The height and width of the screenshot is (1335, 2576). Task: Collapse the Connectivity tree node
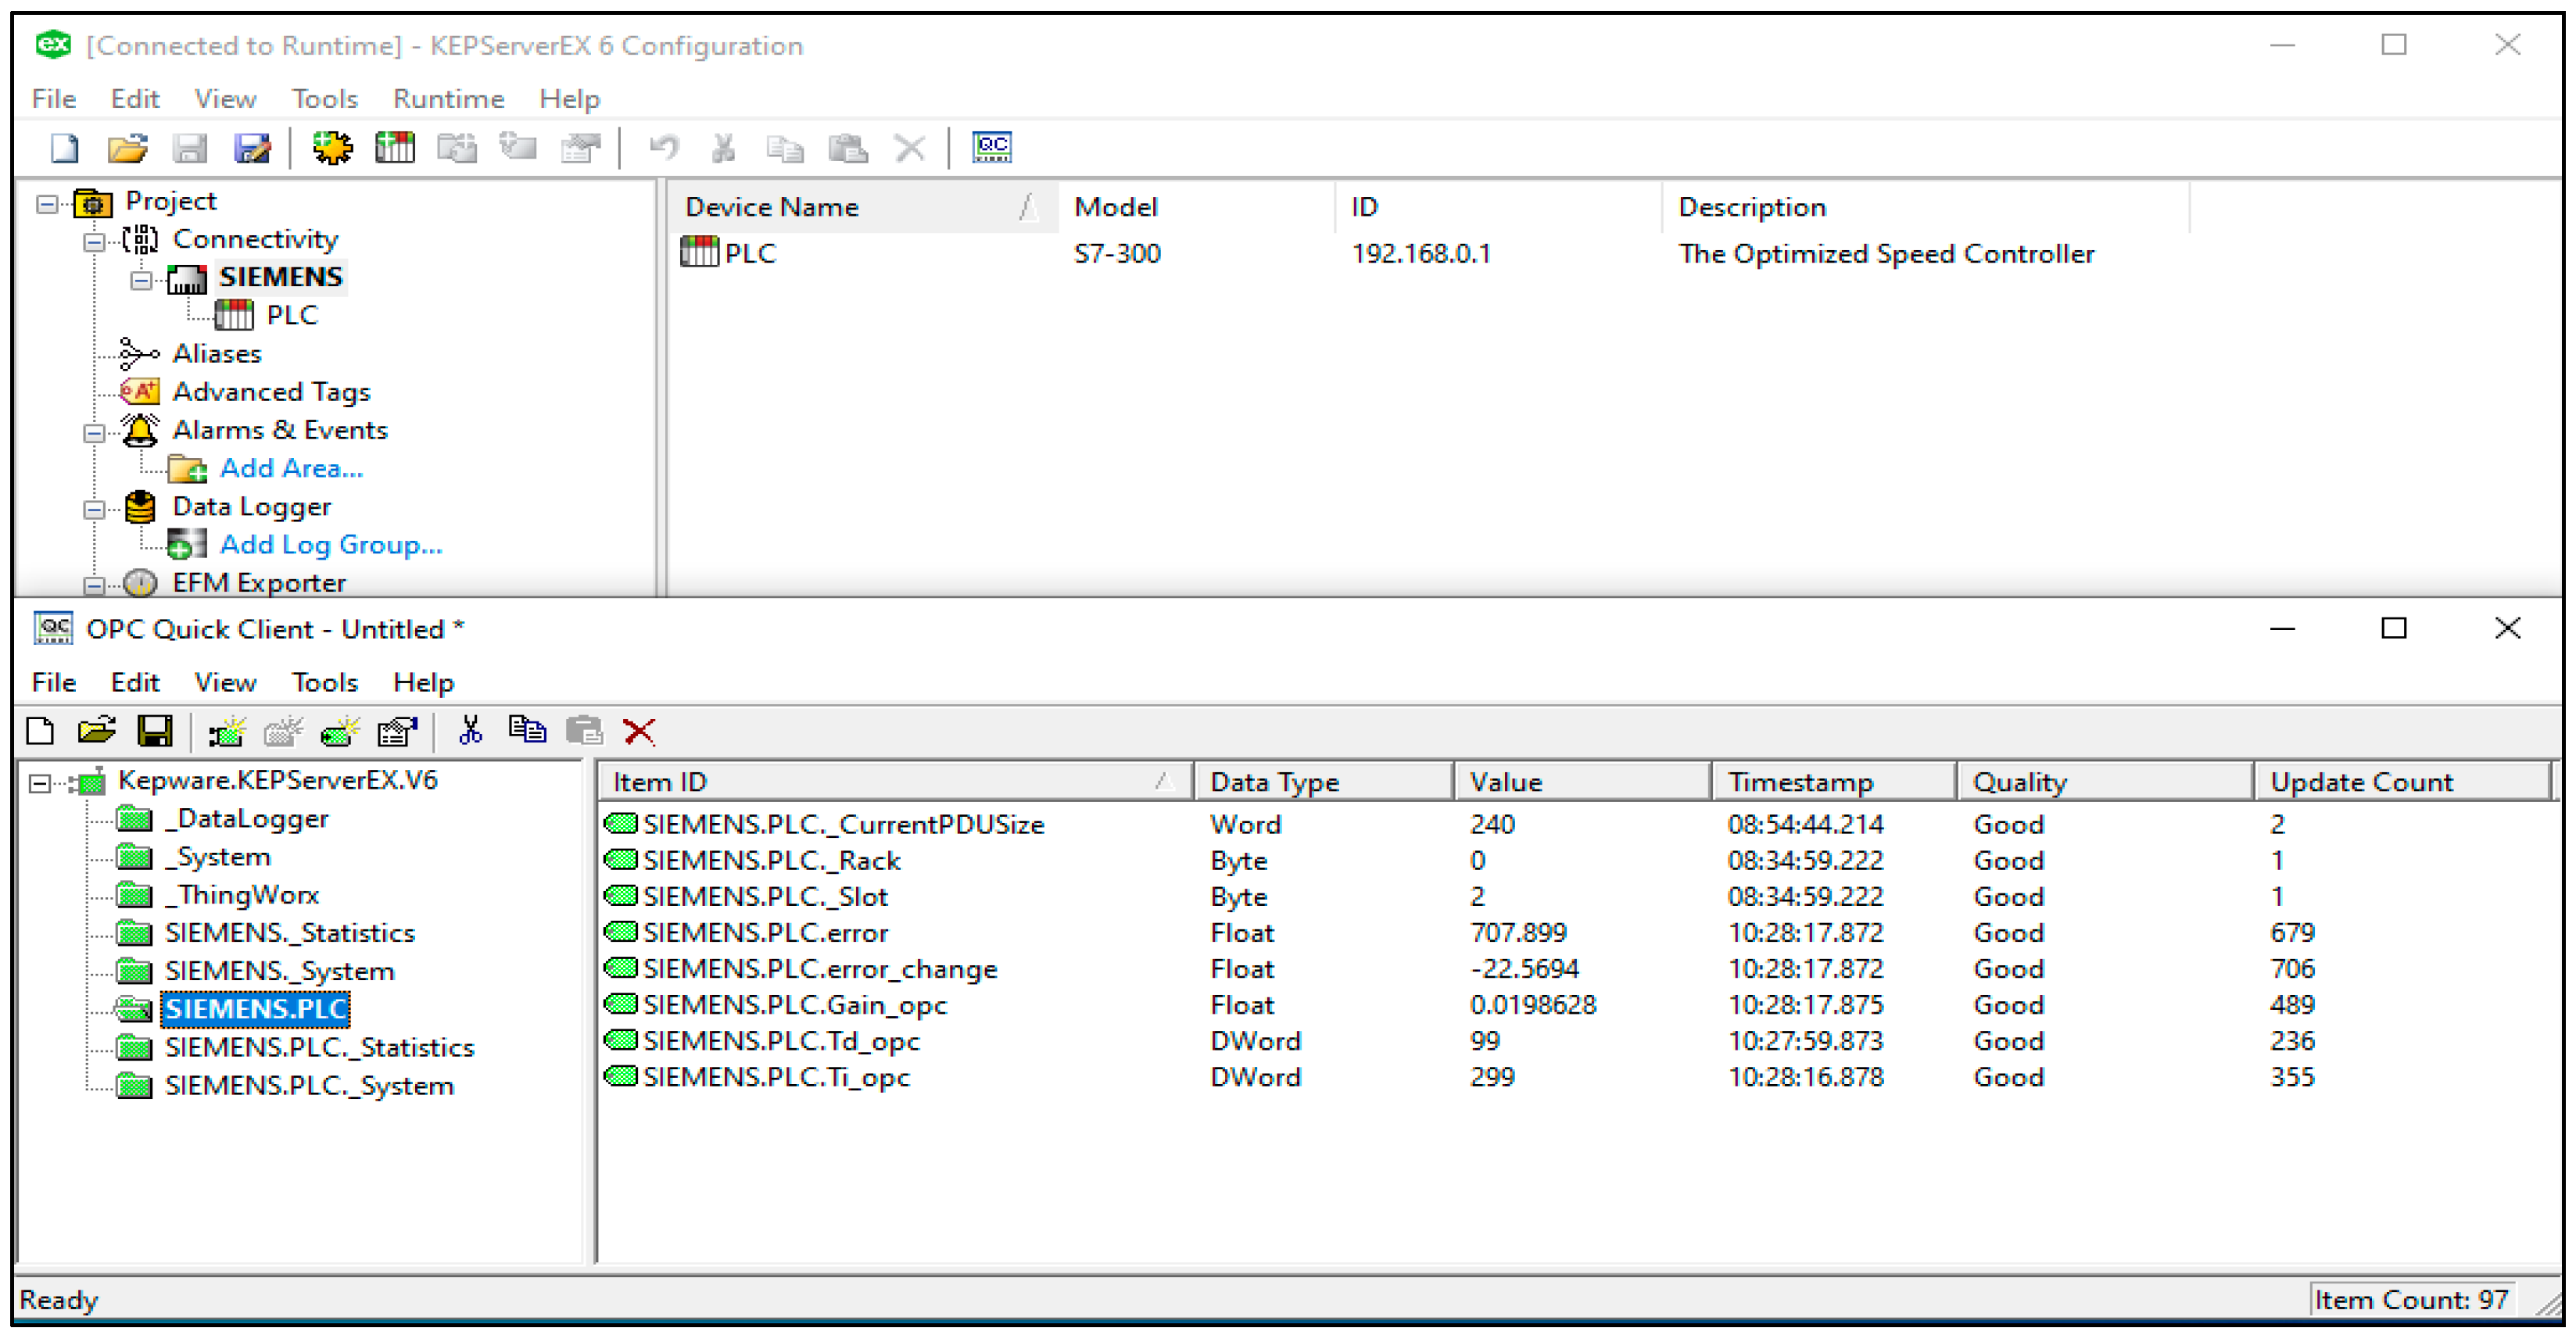[93, 242]
